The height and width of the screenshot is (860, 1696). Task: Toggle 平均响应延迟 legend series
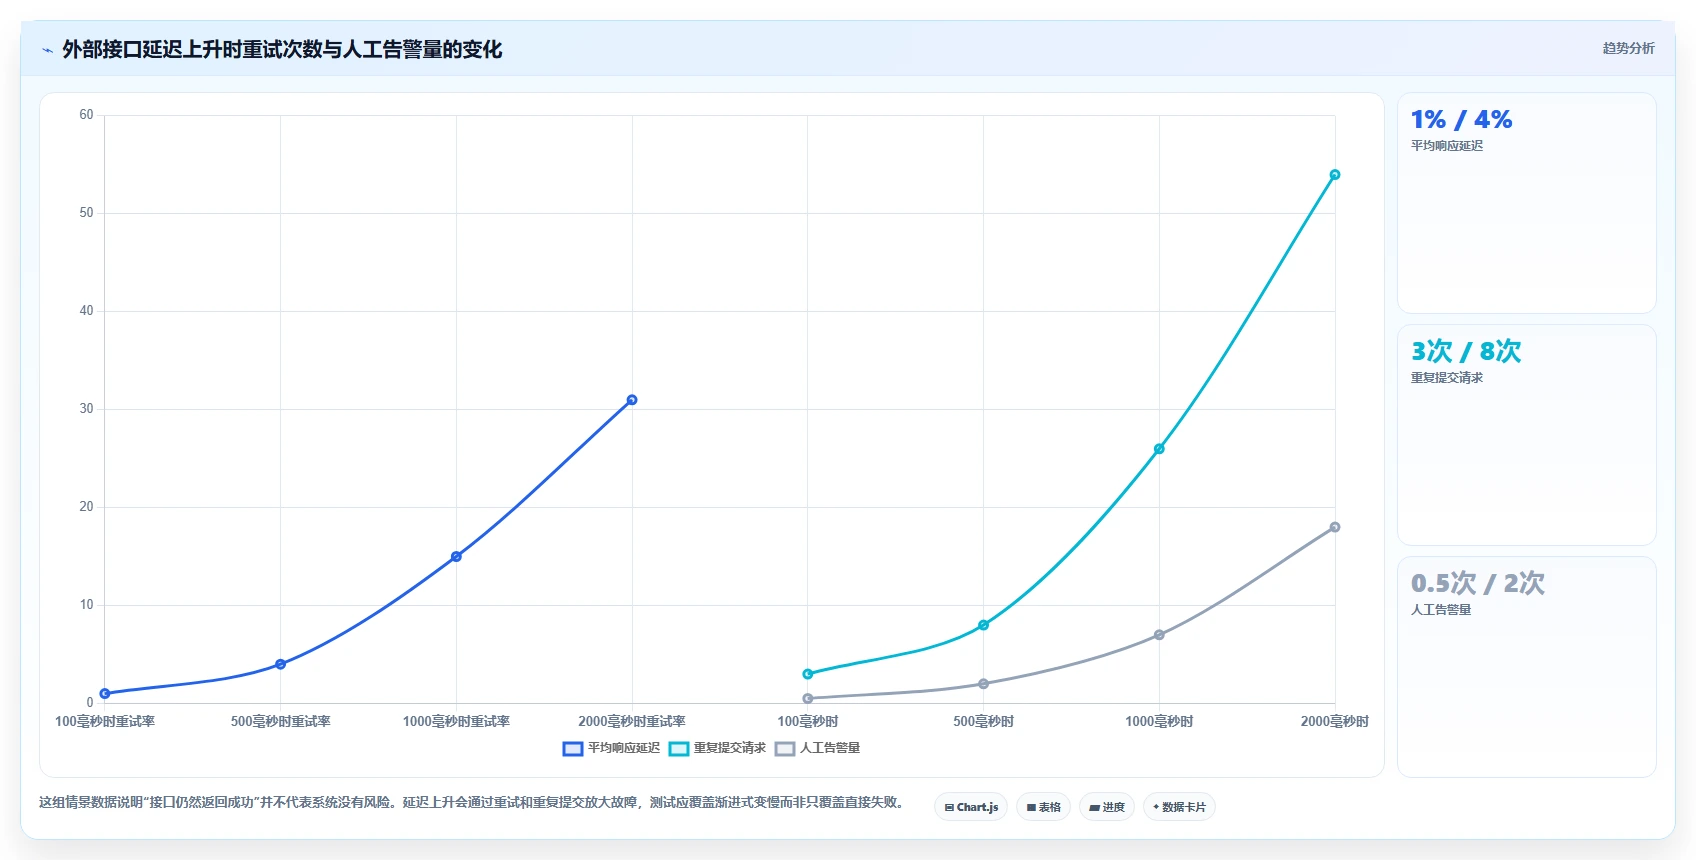pyautogui.click(x=611, y=748)
